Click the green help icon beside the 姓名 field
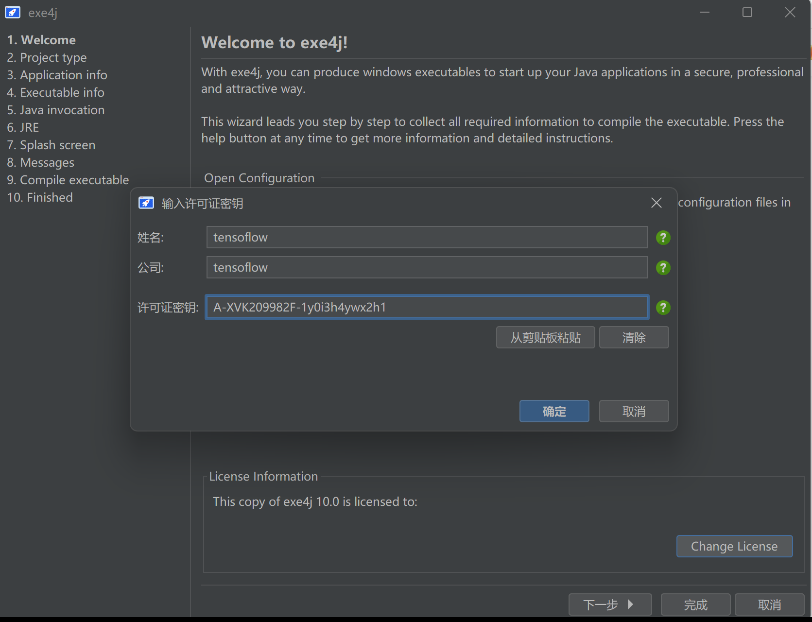Image resolution: width=812 pixels, height=622 pixels. point(663,238)
